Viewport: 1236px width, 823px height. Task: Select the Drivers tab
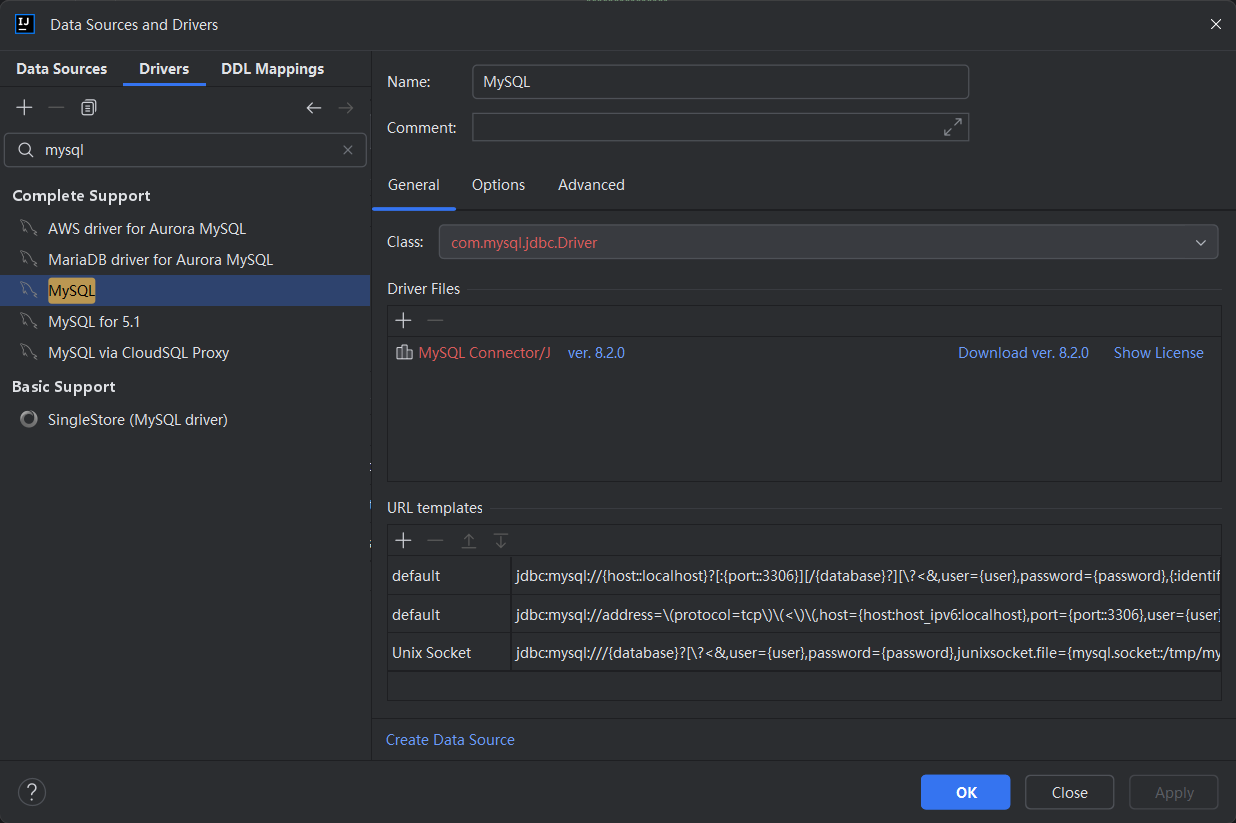pos(164,69)
